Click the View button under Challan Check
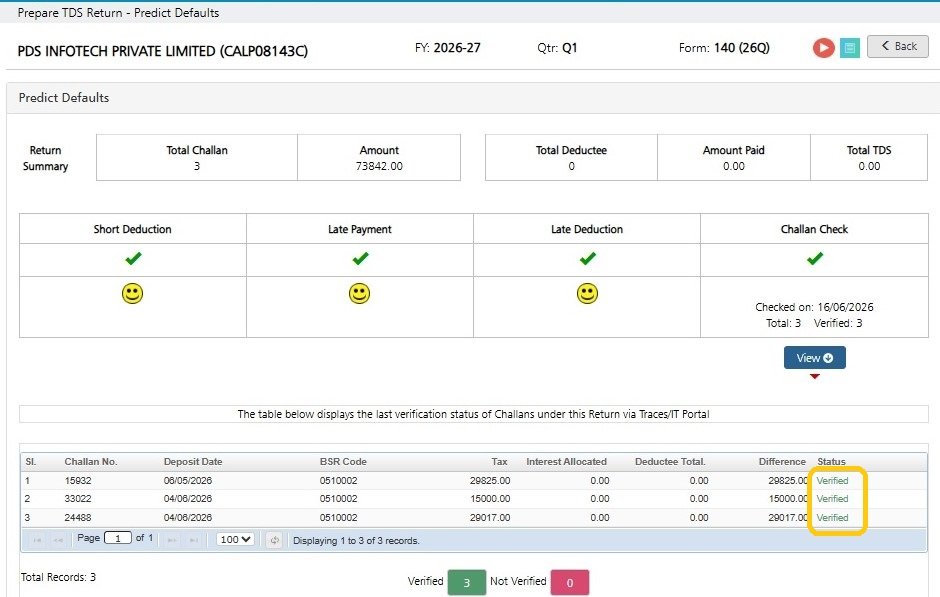The width and height of the screenshot is (940, 597). click(x=814, y=358)
